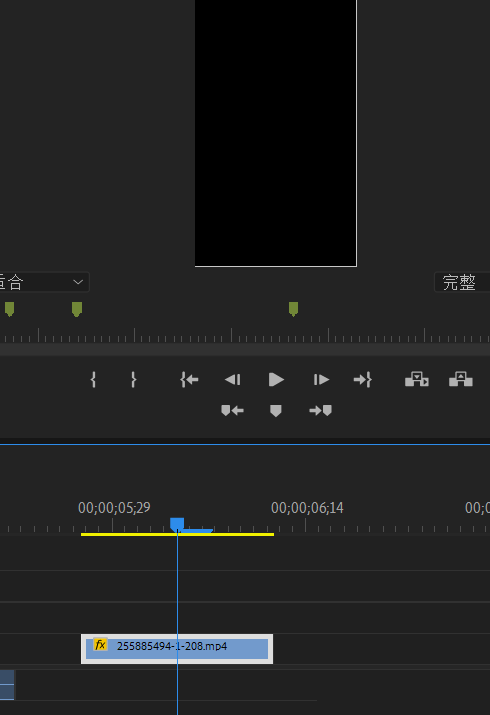Jump to the In point
Screen dimensions: 490x715
189,379
